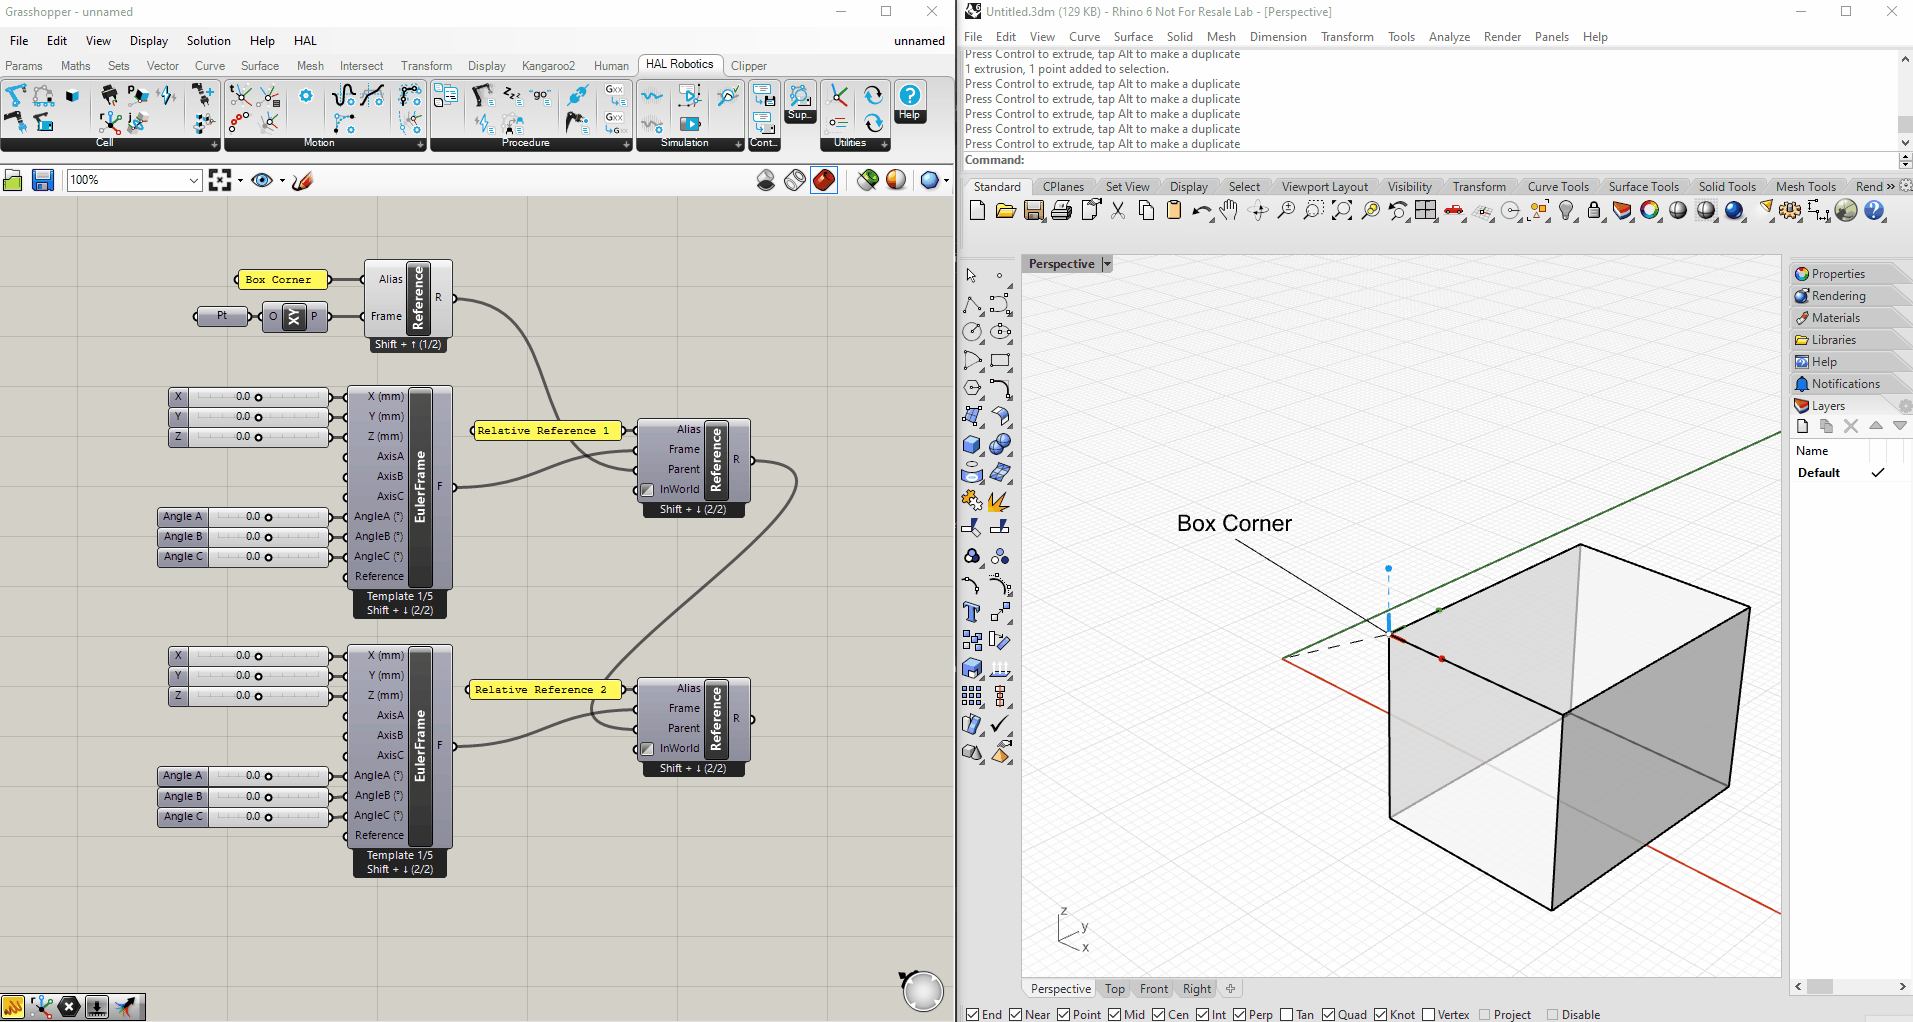Open the Solution menu in Grasshopper
1913x1022 pixels.
(x=208, y=41)
